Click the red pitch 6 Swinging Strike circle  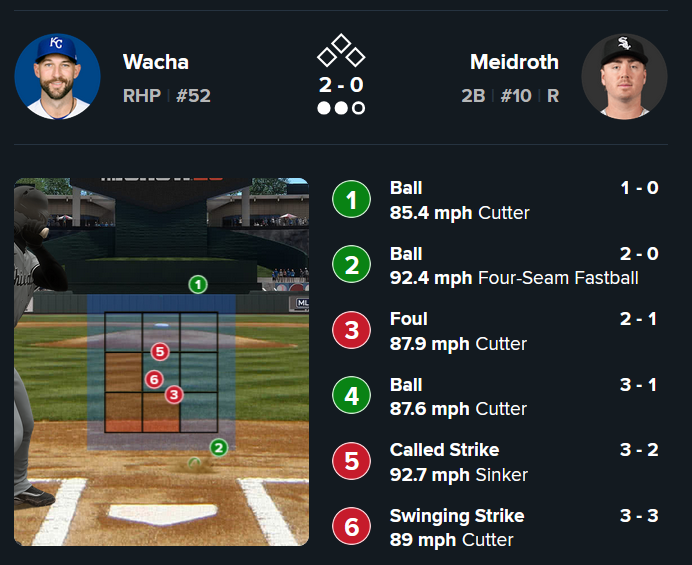click(x=351, y=527)
